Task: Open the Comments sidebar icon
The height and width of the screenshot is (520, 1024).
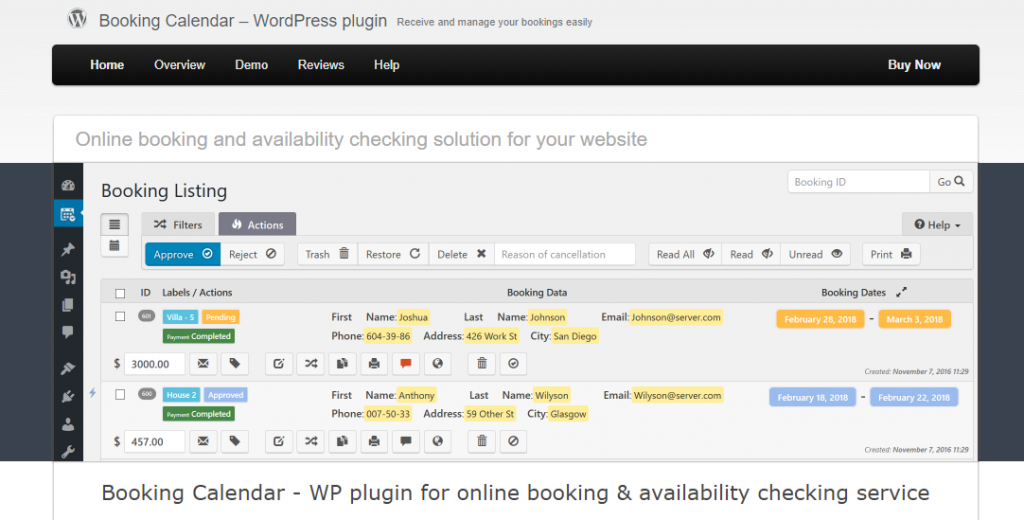Action: pos(68,332)
